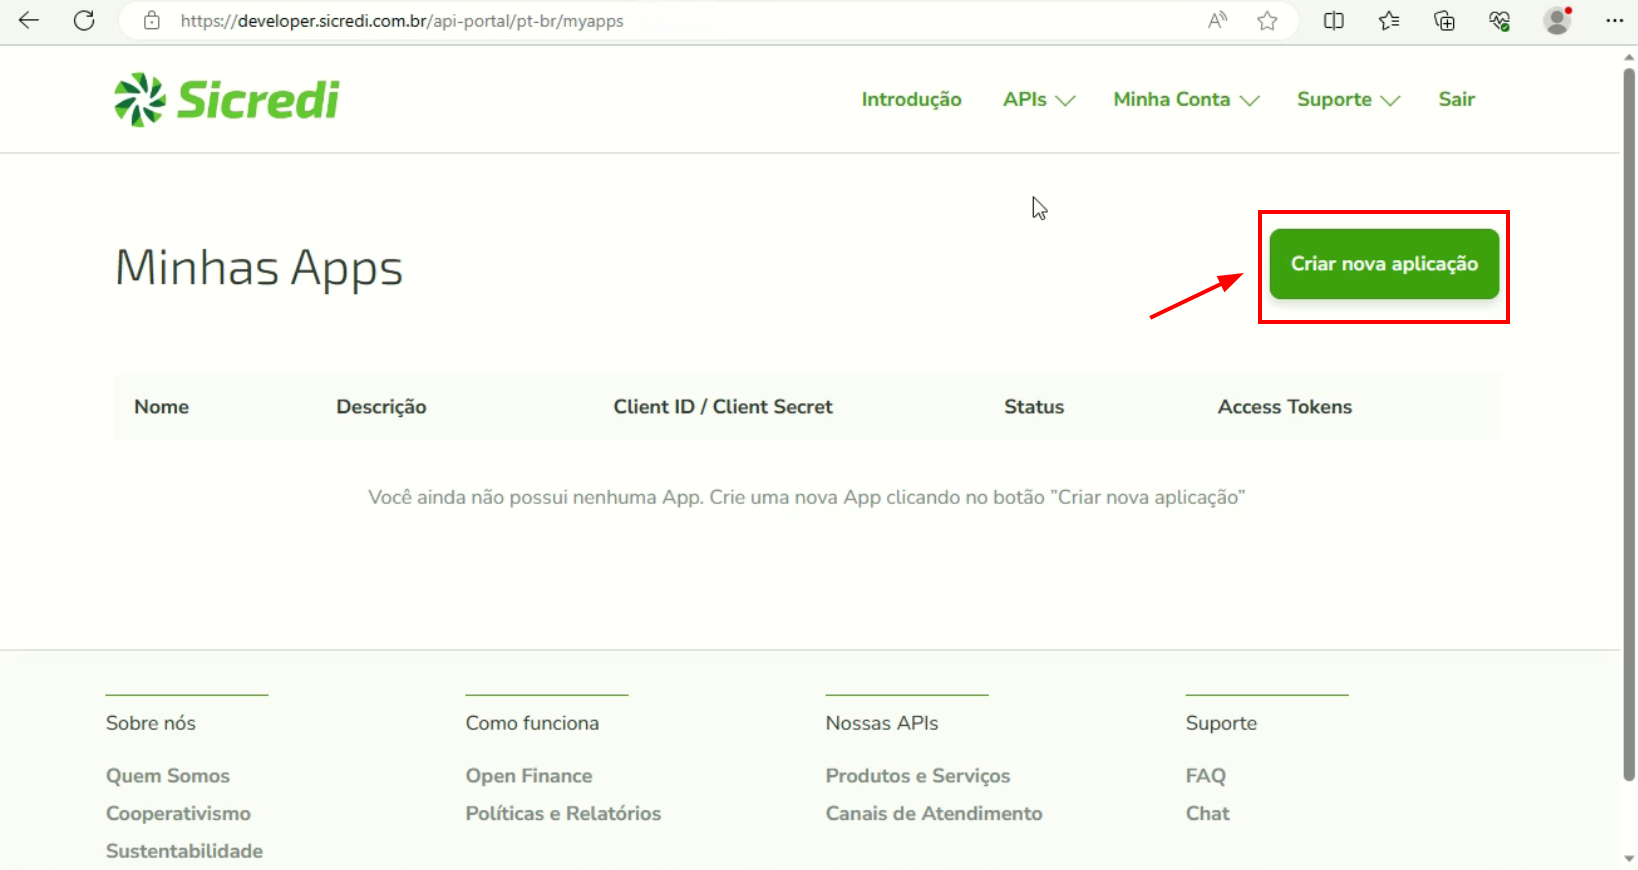The height and width of the screenshot is (870, 1638).
Task: Expand the Suporte dropdown menu
Action: tap(1347, 100)
